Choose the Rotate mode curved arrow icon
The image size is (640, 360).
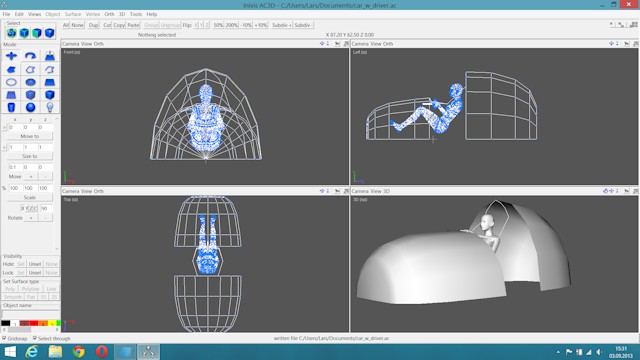pyautogui.click(x=30, y=56)
